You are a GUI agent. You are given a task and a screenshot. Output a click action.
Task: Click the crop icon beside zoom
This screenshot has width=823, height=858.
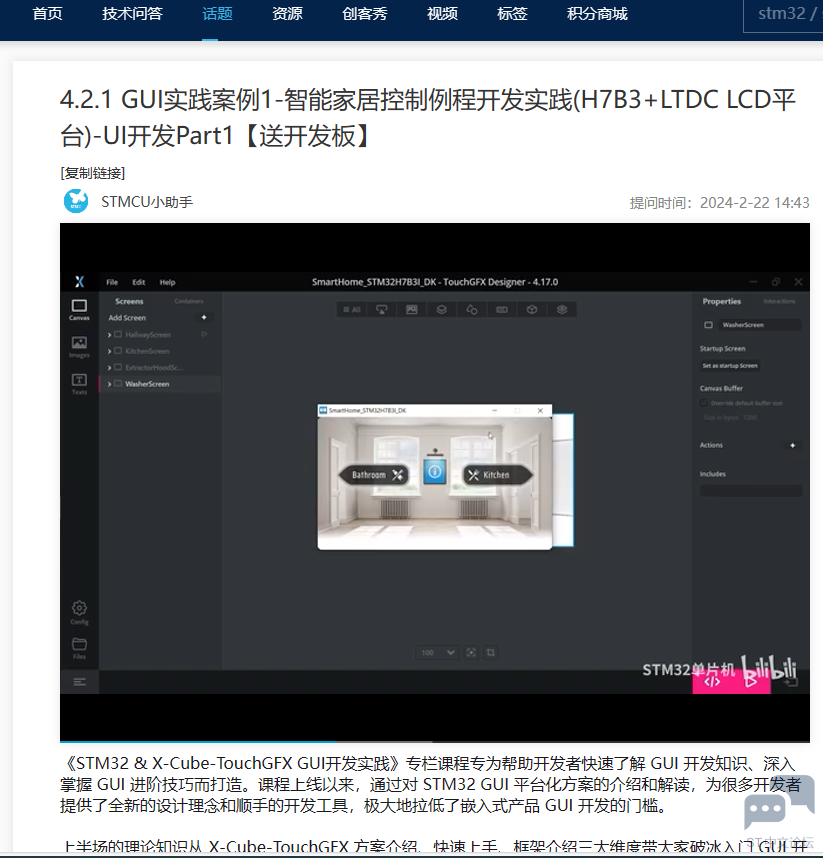[491, 652]
